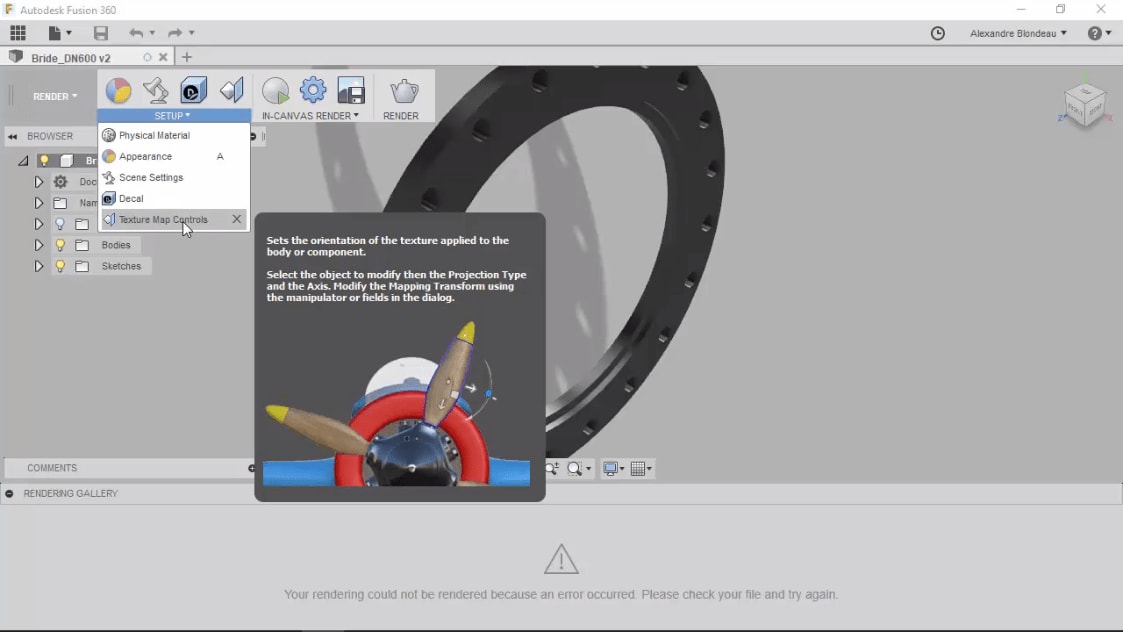Toggle visibility lightbulb of the root component
The image size is (1123, 632).
tap(44, 161)
